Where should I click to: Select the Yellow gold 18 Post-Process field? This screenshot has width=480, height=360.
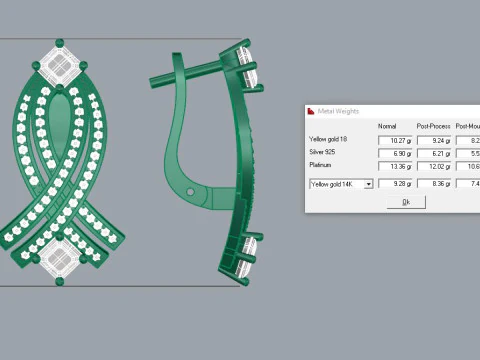click(434, 140)
